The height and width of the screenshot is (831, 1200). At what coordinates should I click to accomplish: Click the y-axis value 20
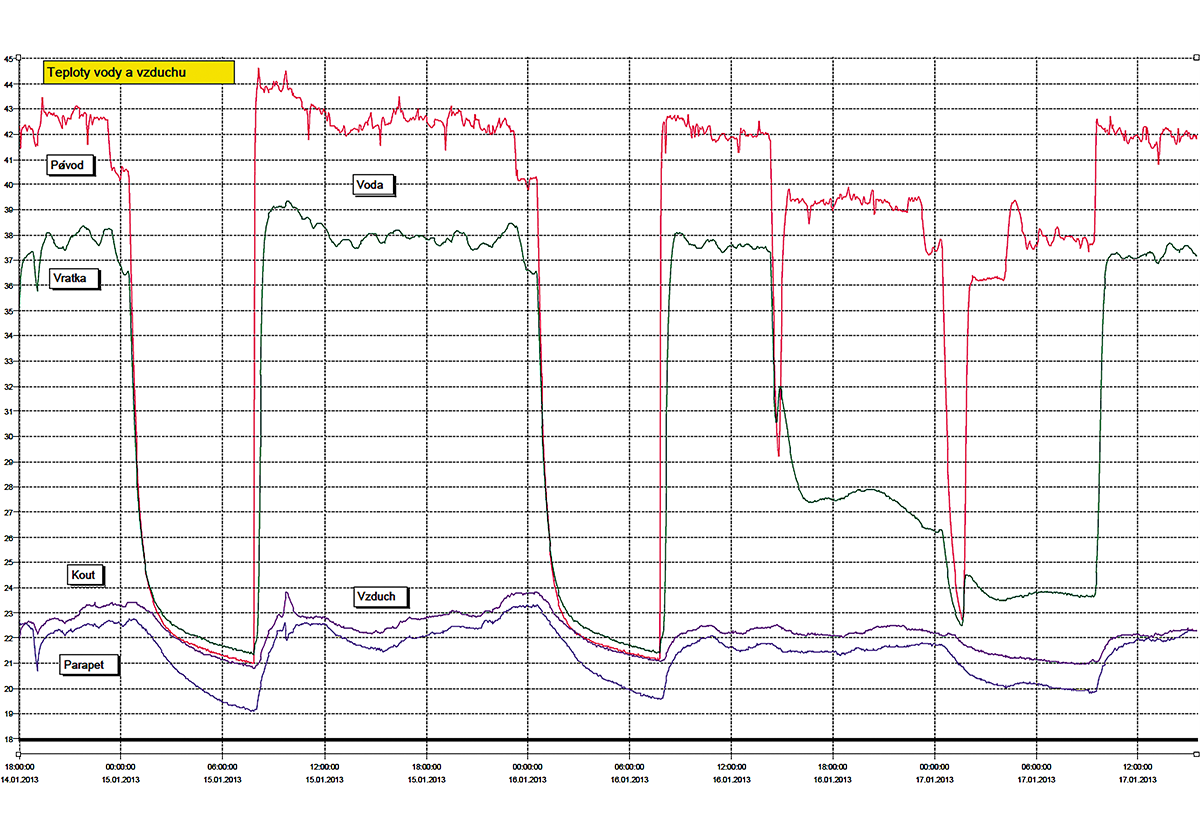click(x=8, y=689)
